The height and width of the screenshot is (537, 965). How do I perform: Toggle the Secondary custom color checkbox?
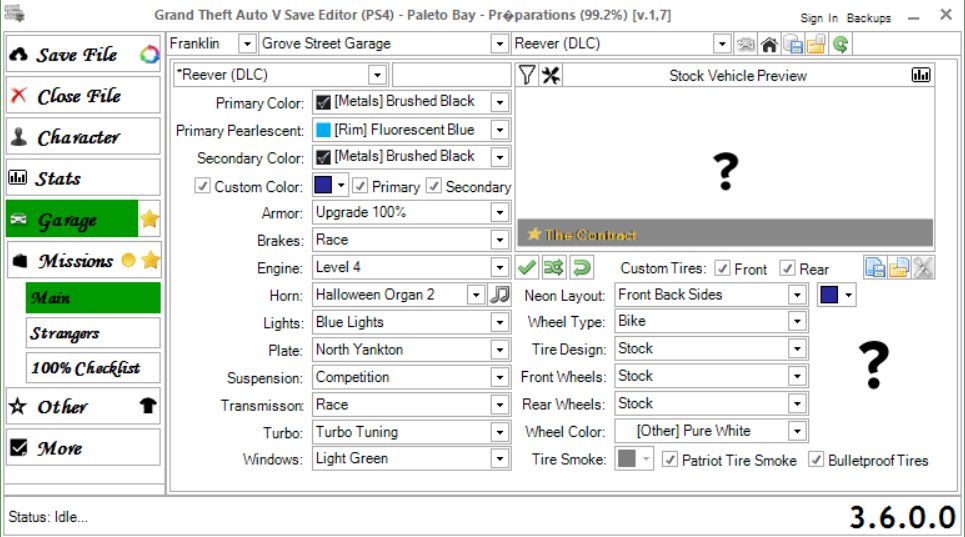[x=434, y=186]
